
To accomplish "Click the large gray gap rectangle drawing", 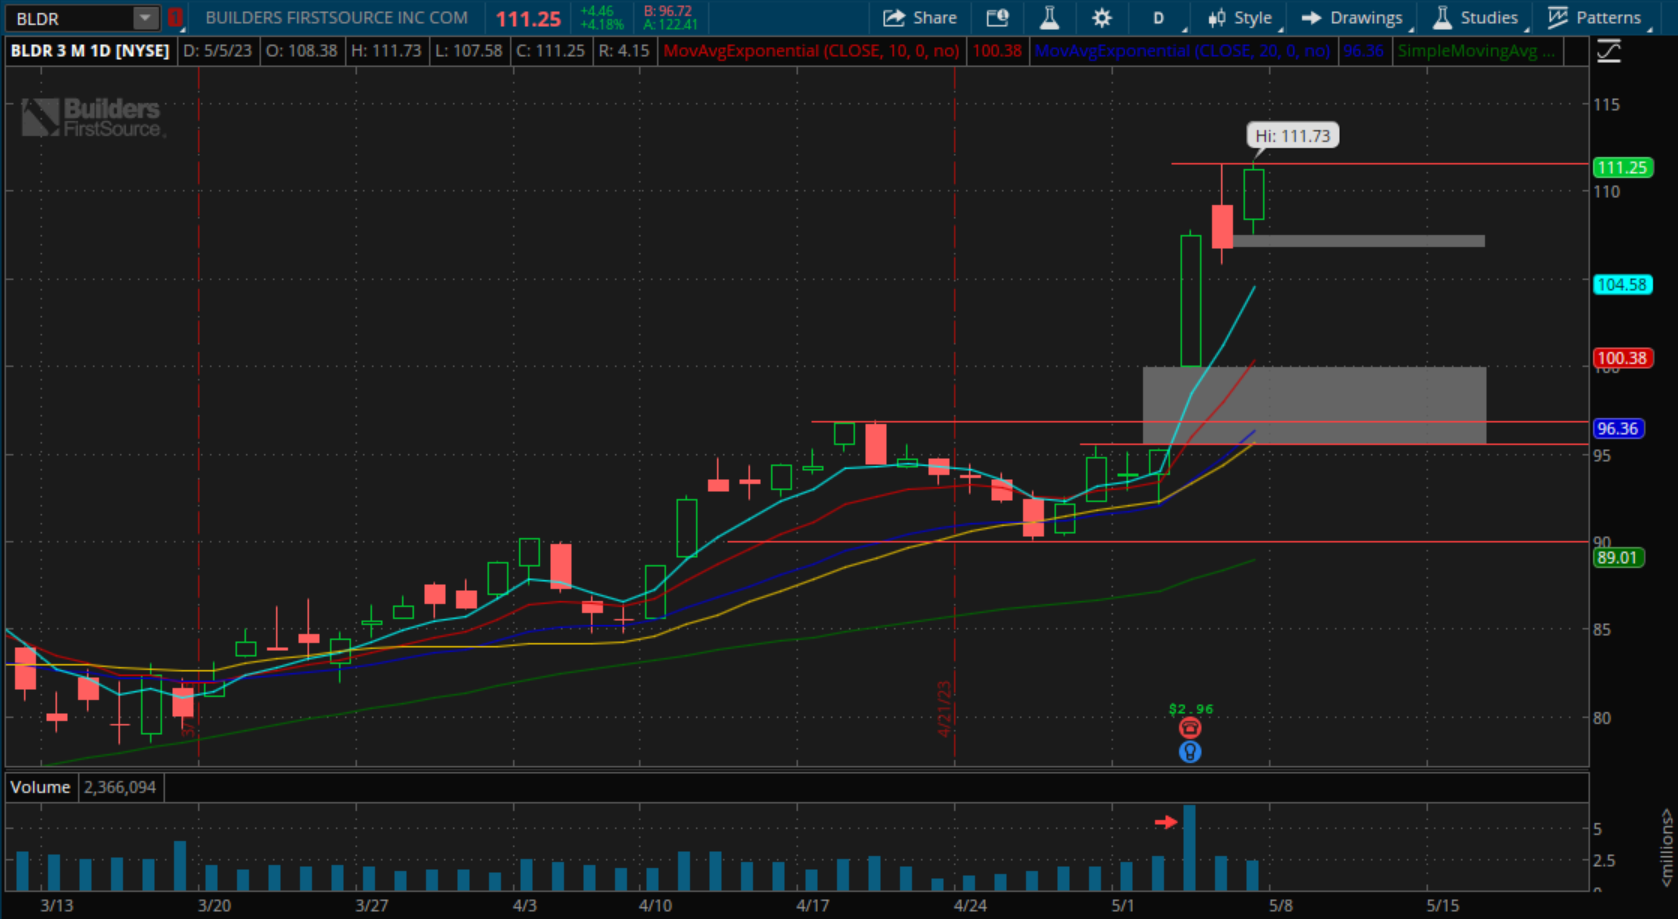I will tap(1314, 405).
